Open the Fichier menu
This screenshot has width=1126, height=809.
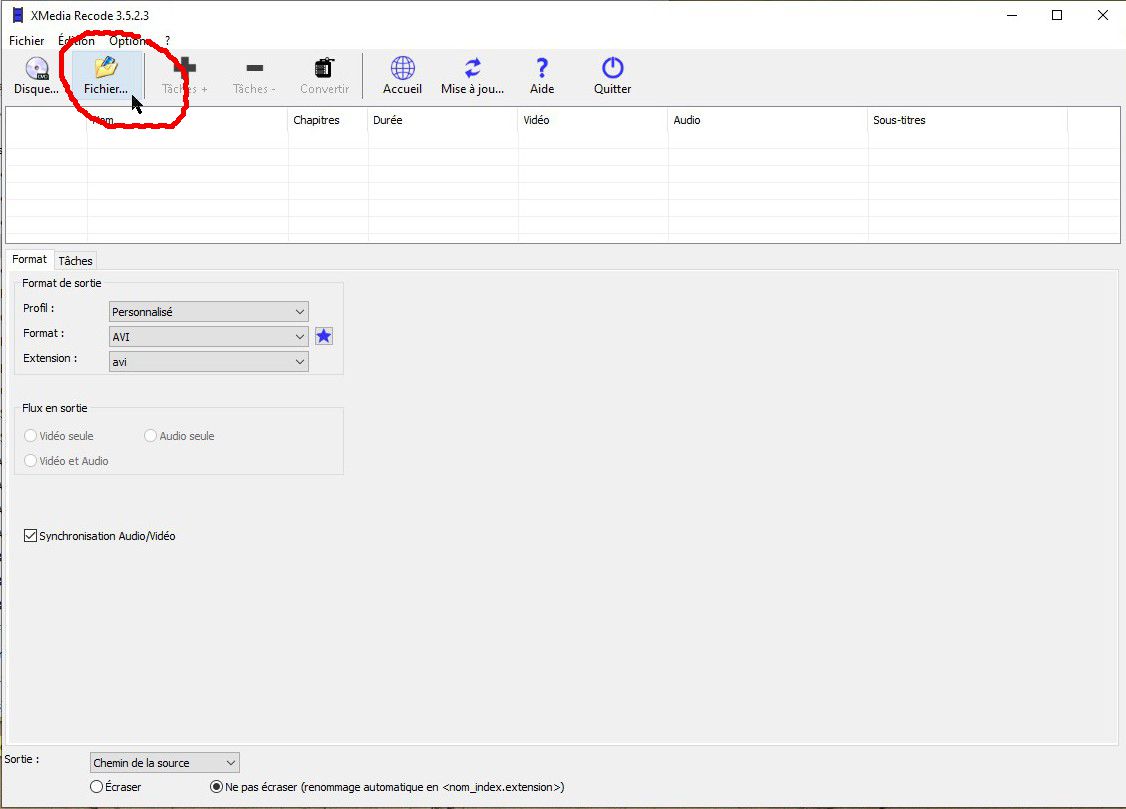(27, 41)
